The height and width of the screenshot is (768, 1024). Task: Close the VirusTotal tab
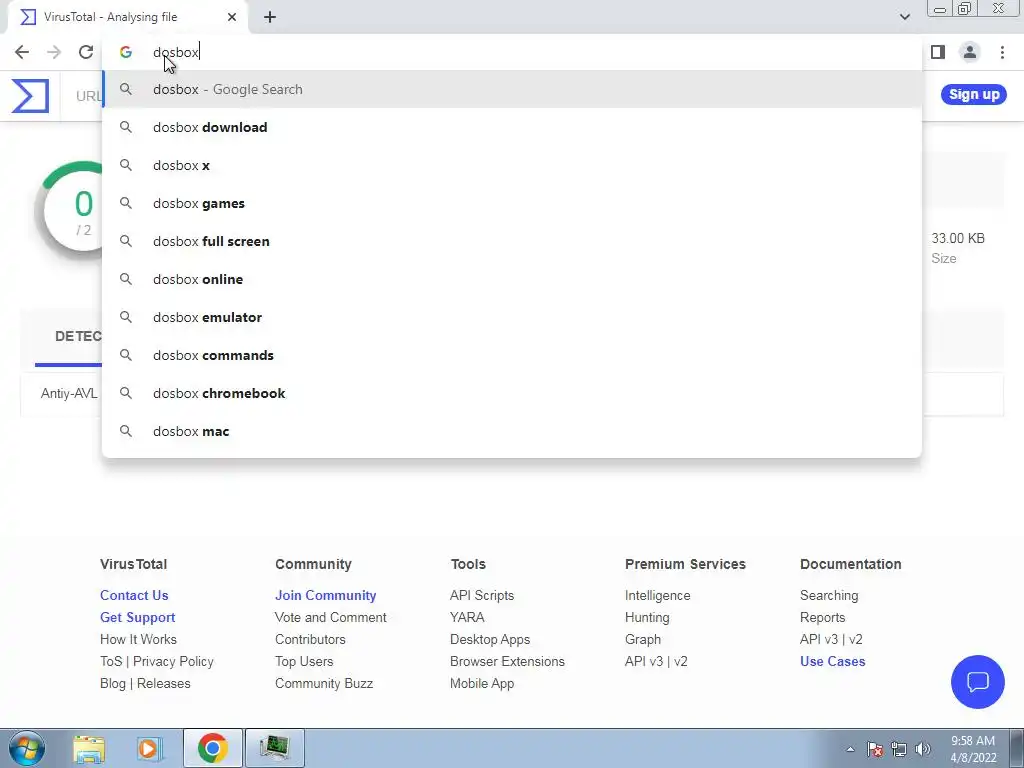click(x=232, y=17)
